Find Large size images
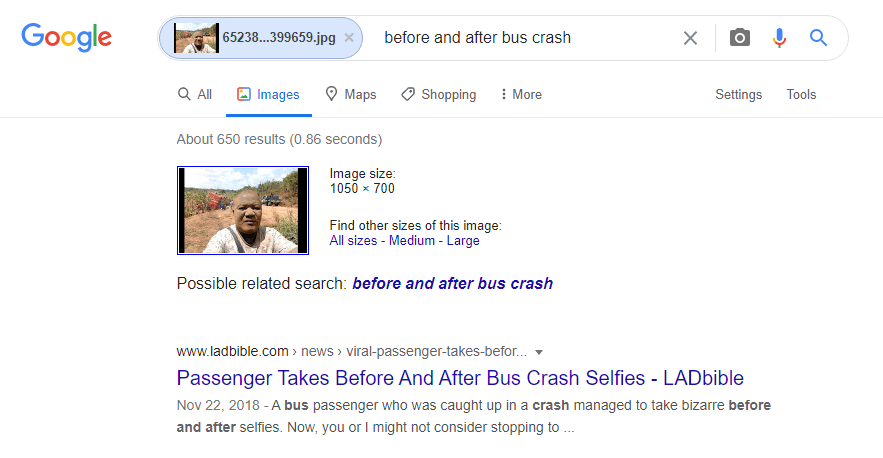Screen dimensions: 883x458 pyautogui.click(x=463, y=241)
